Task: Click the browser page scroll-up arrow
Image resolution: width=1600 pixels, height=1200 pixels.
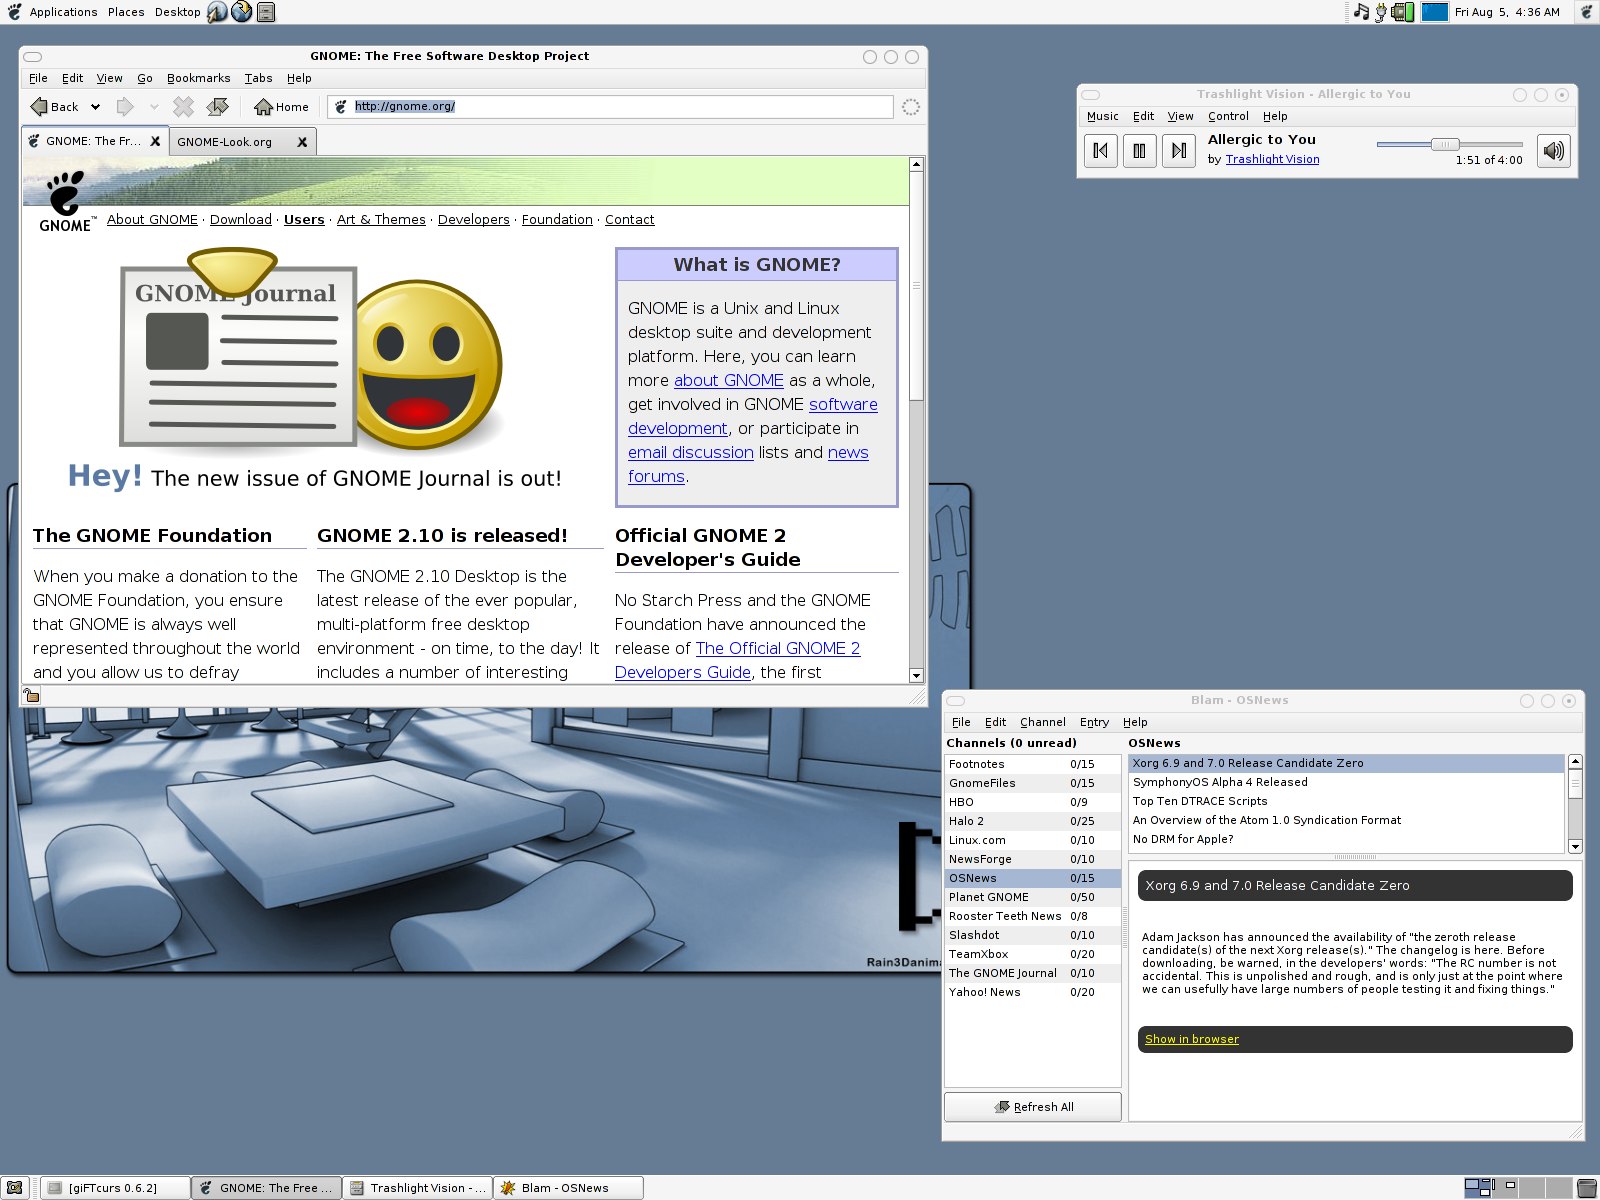Action: 916,164
